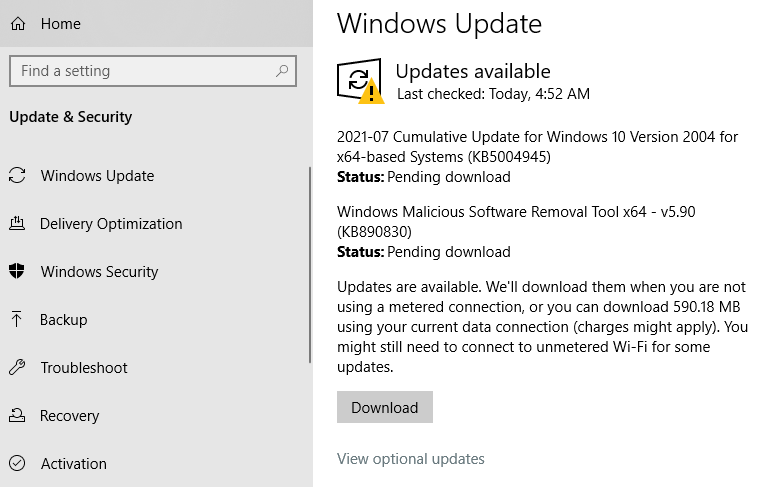Image resolution: width=760 pixels, height=487 pixels.
Task: Click the Activation checkmark circle icon
Action: coord(17,463)
